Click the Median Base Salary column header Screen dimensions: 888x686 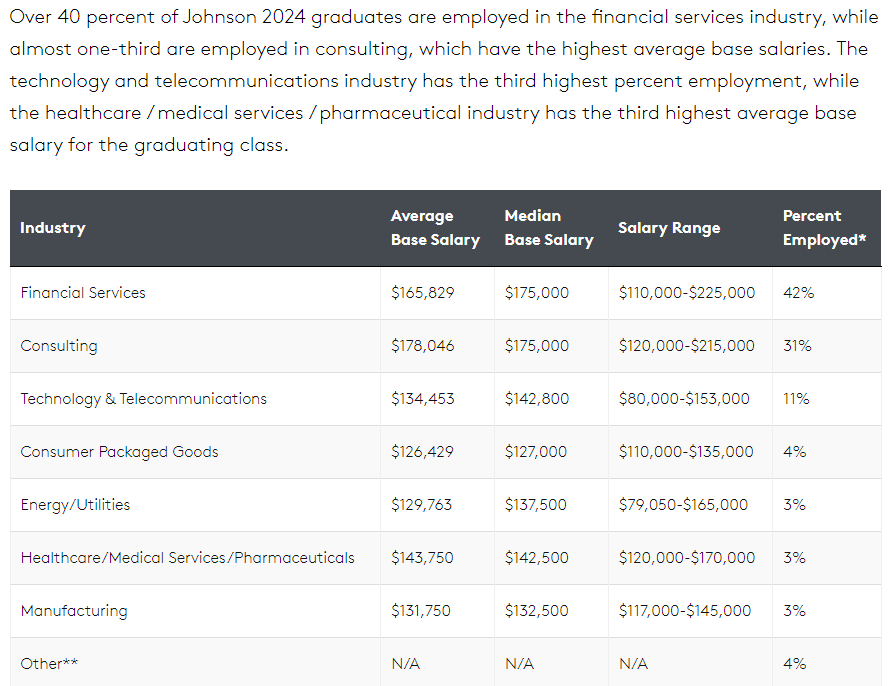549,228
